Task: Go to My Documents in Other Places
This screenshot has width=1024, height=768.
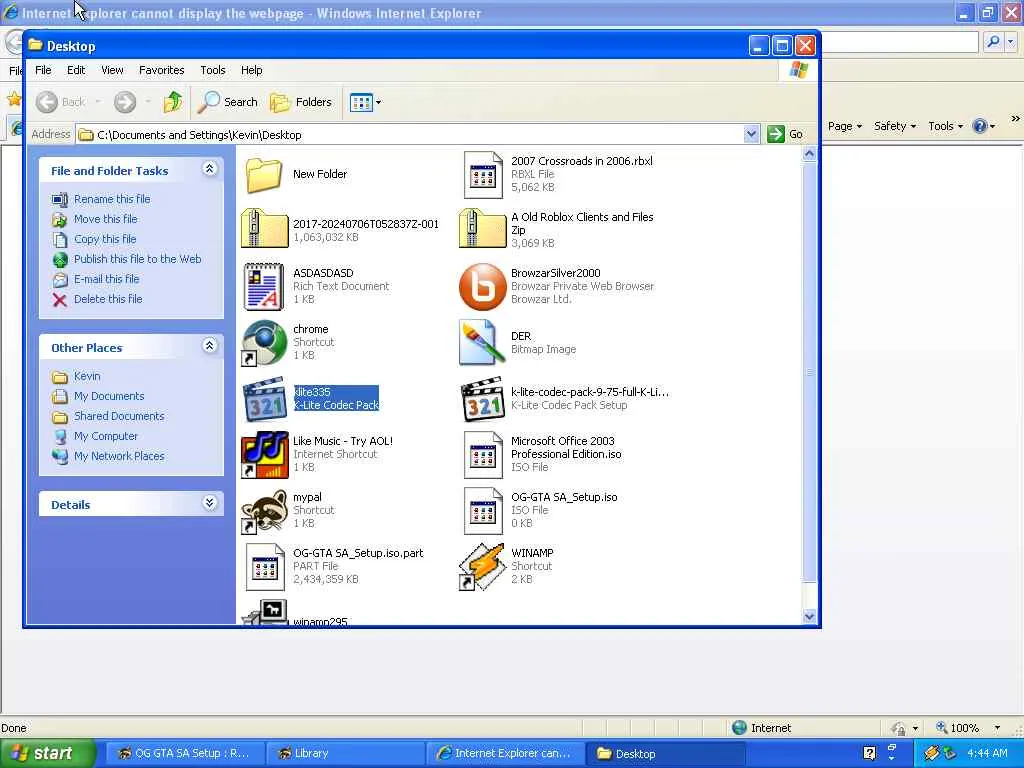Action: [108, 396]
